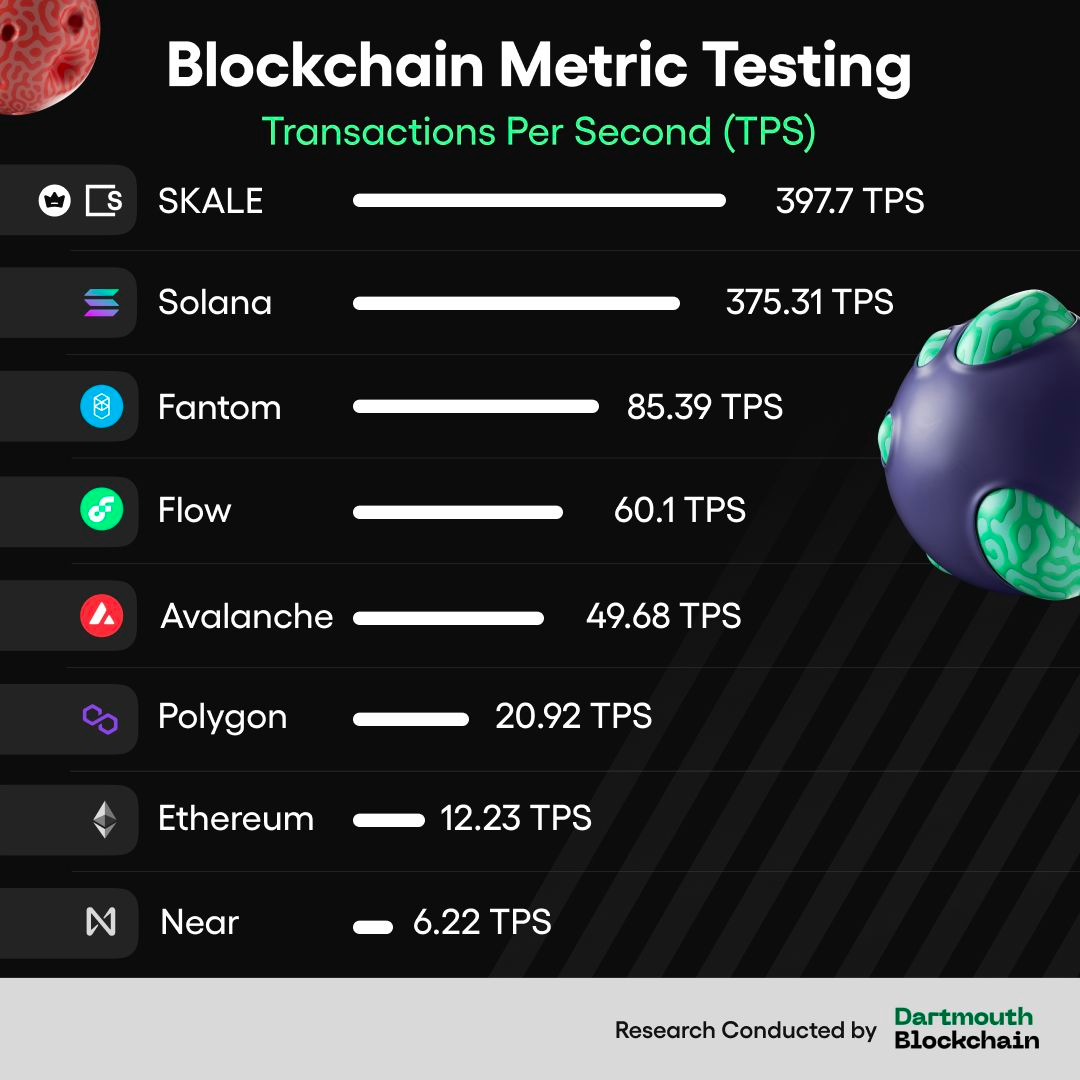Click the Ethereum chain name label

click(x=236, y=818)
